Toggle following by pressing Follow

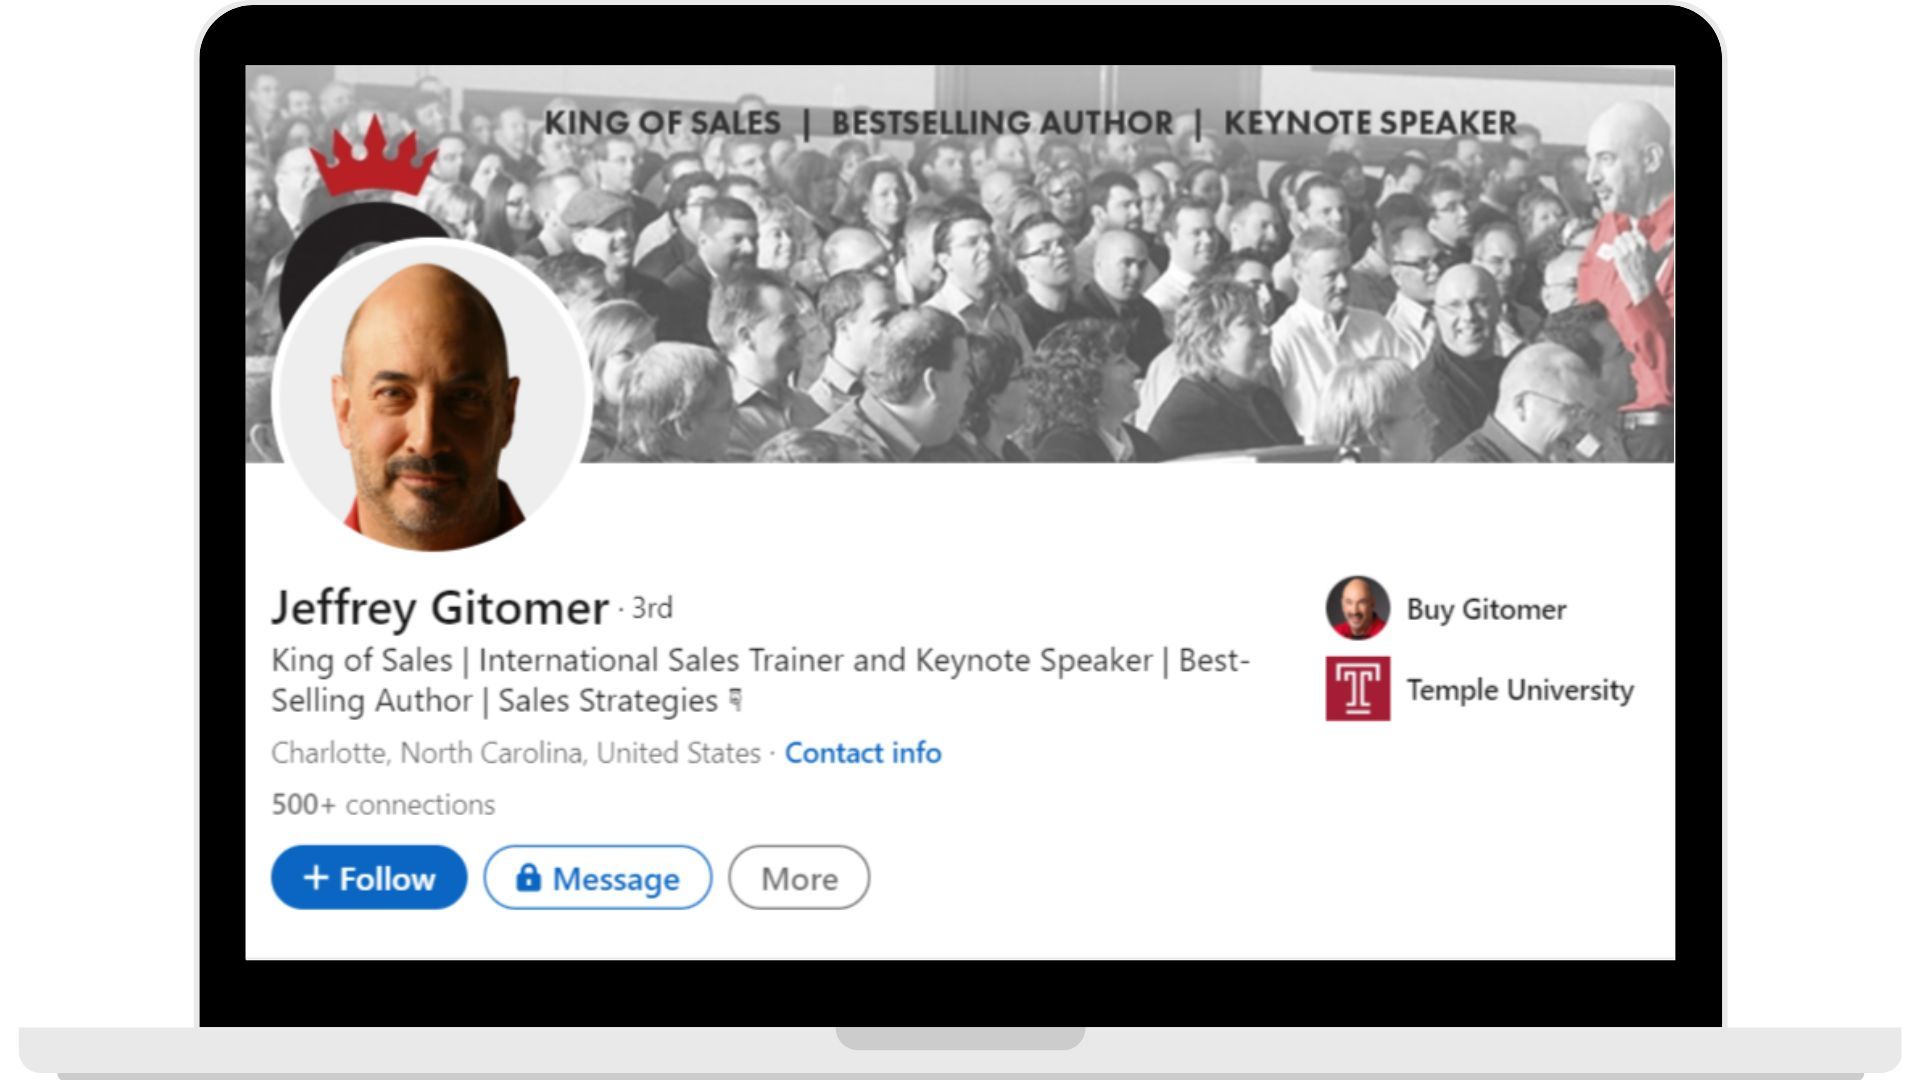tap(368, 878)
